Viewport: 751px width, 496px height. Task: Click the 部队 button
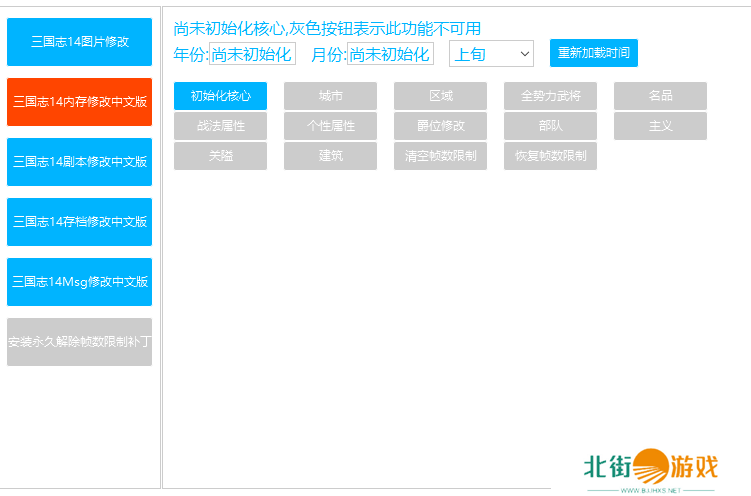pyautogui.click(x=550, y=126)
